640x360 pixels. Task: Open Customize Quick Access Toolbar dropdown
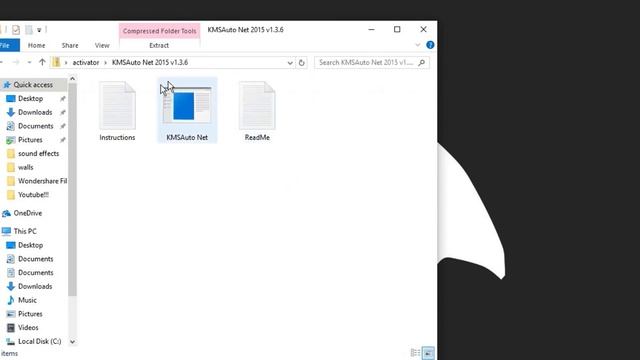point(39,30)
